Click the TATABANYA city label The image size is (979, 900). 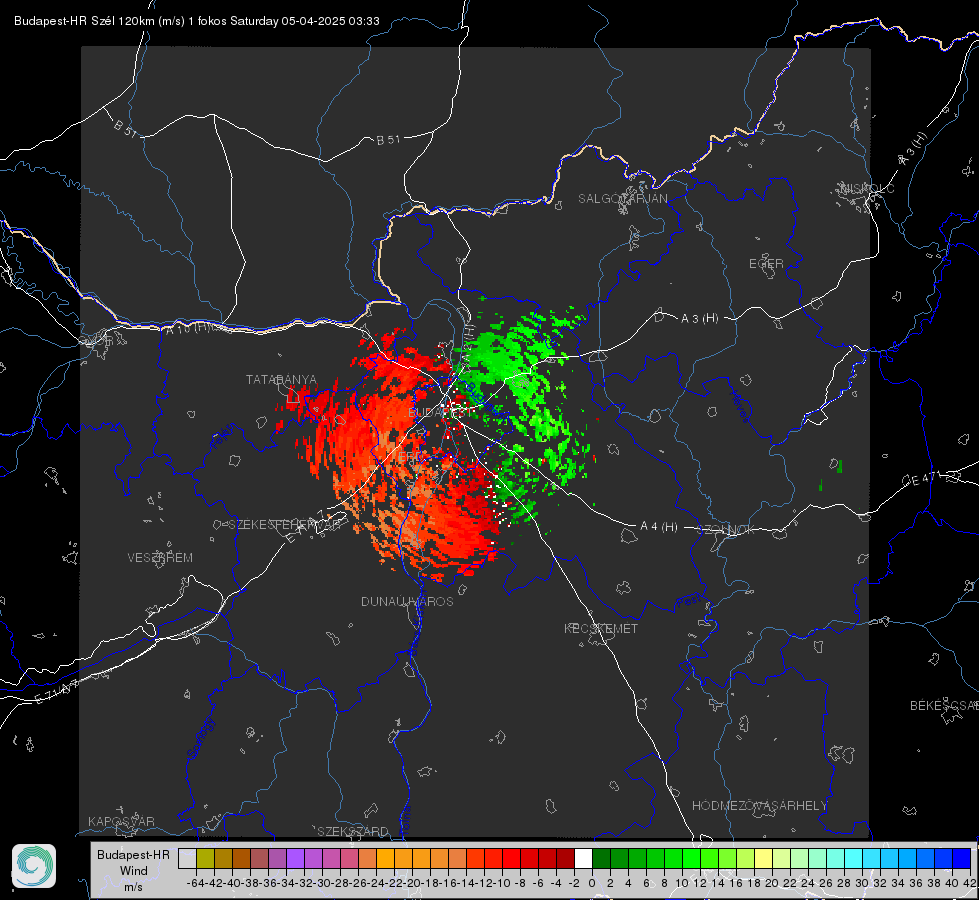click(281, 380)
